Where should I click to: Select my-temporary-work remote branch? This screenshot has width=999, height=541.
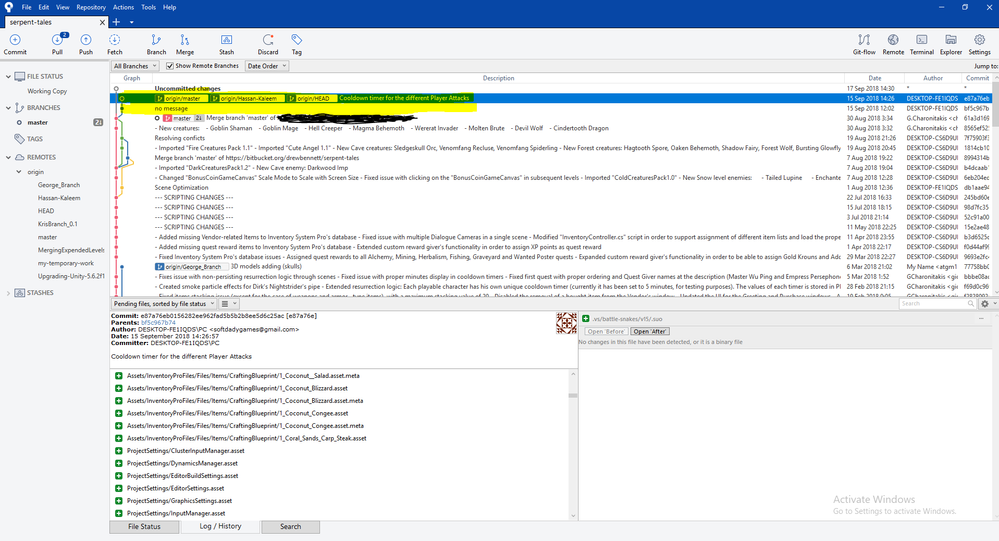pos(66,263)
